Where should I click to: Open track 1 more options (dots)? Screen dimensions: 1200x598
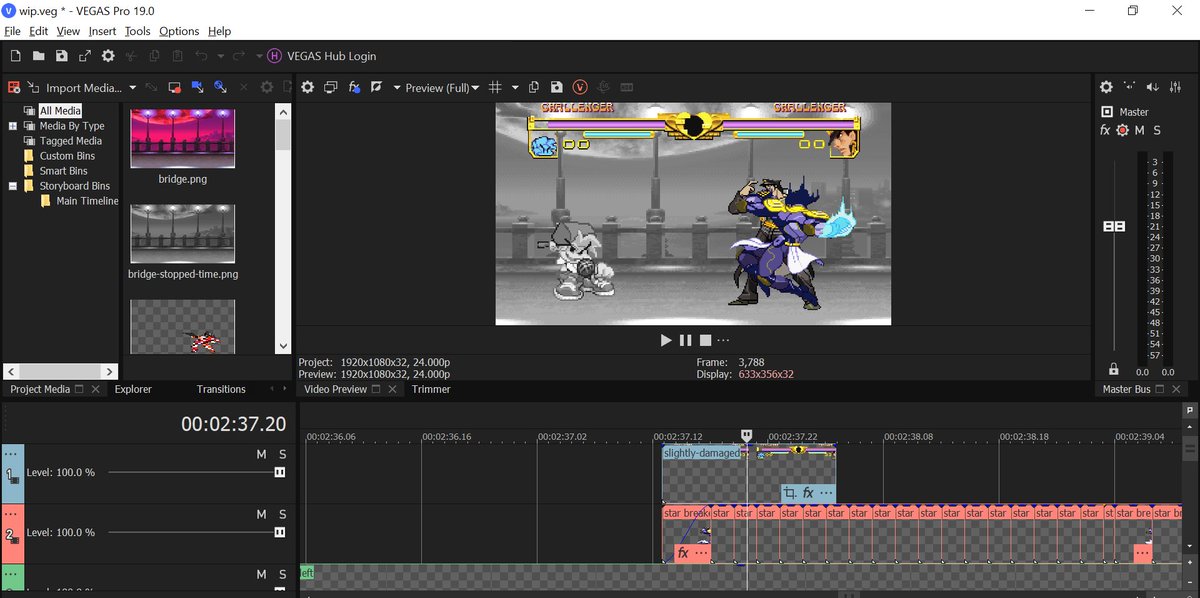pyautogui.click(x=13, y=455)
